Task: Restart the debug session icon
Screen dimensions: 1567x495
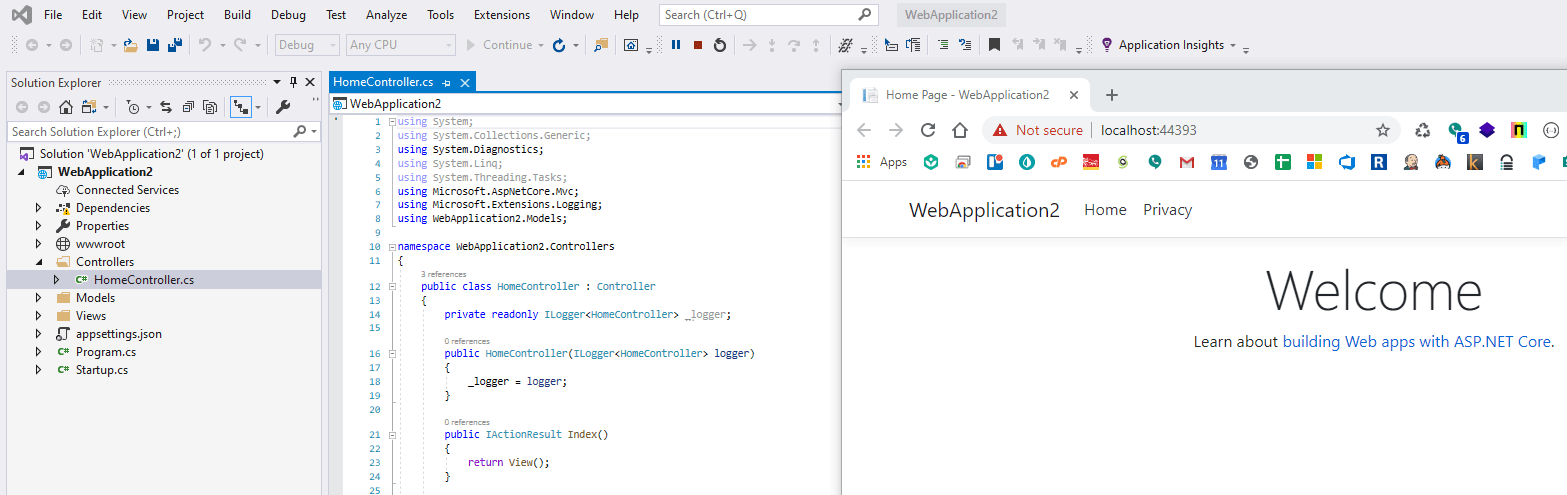Action: pos(719,45)
